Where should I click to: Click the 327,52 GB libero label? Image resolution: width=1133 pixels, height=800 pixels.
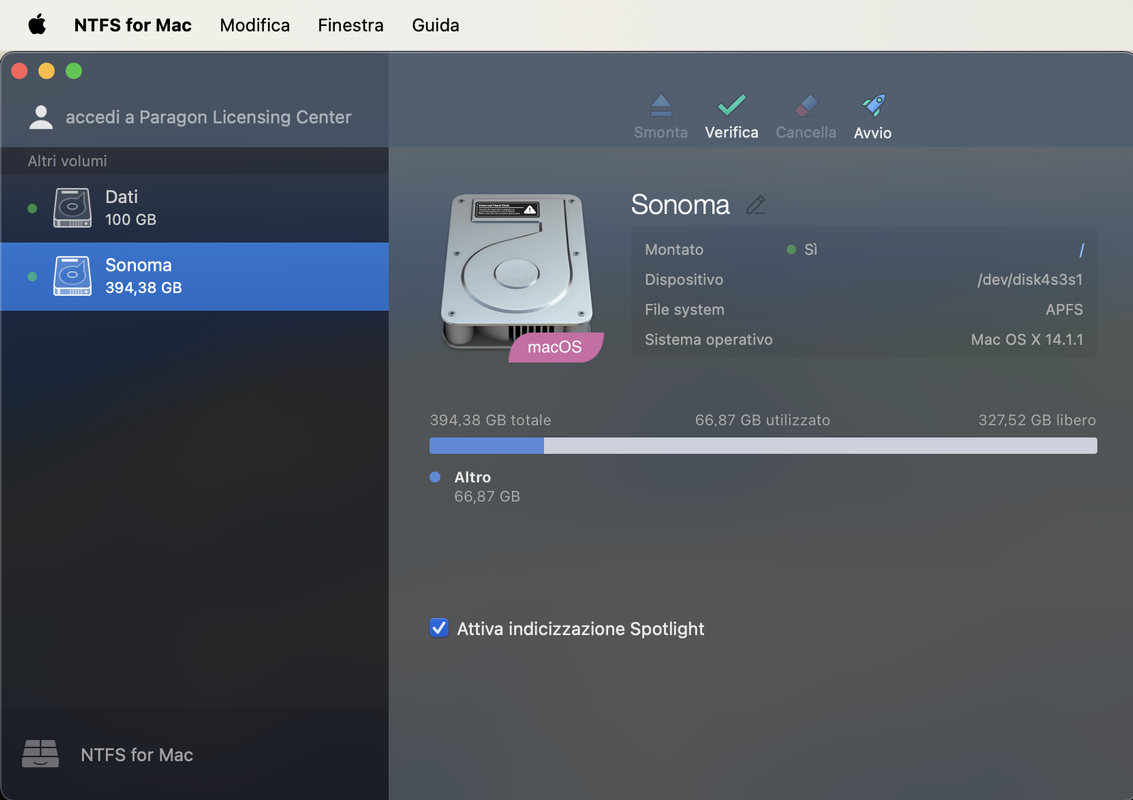(x=1037, y=420)
